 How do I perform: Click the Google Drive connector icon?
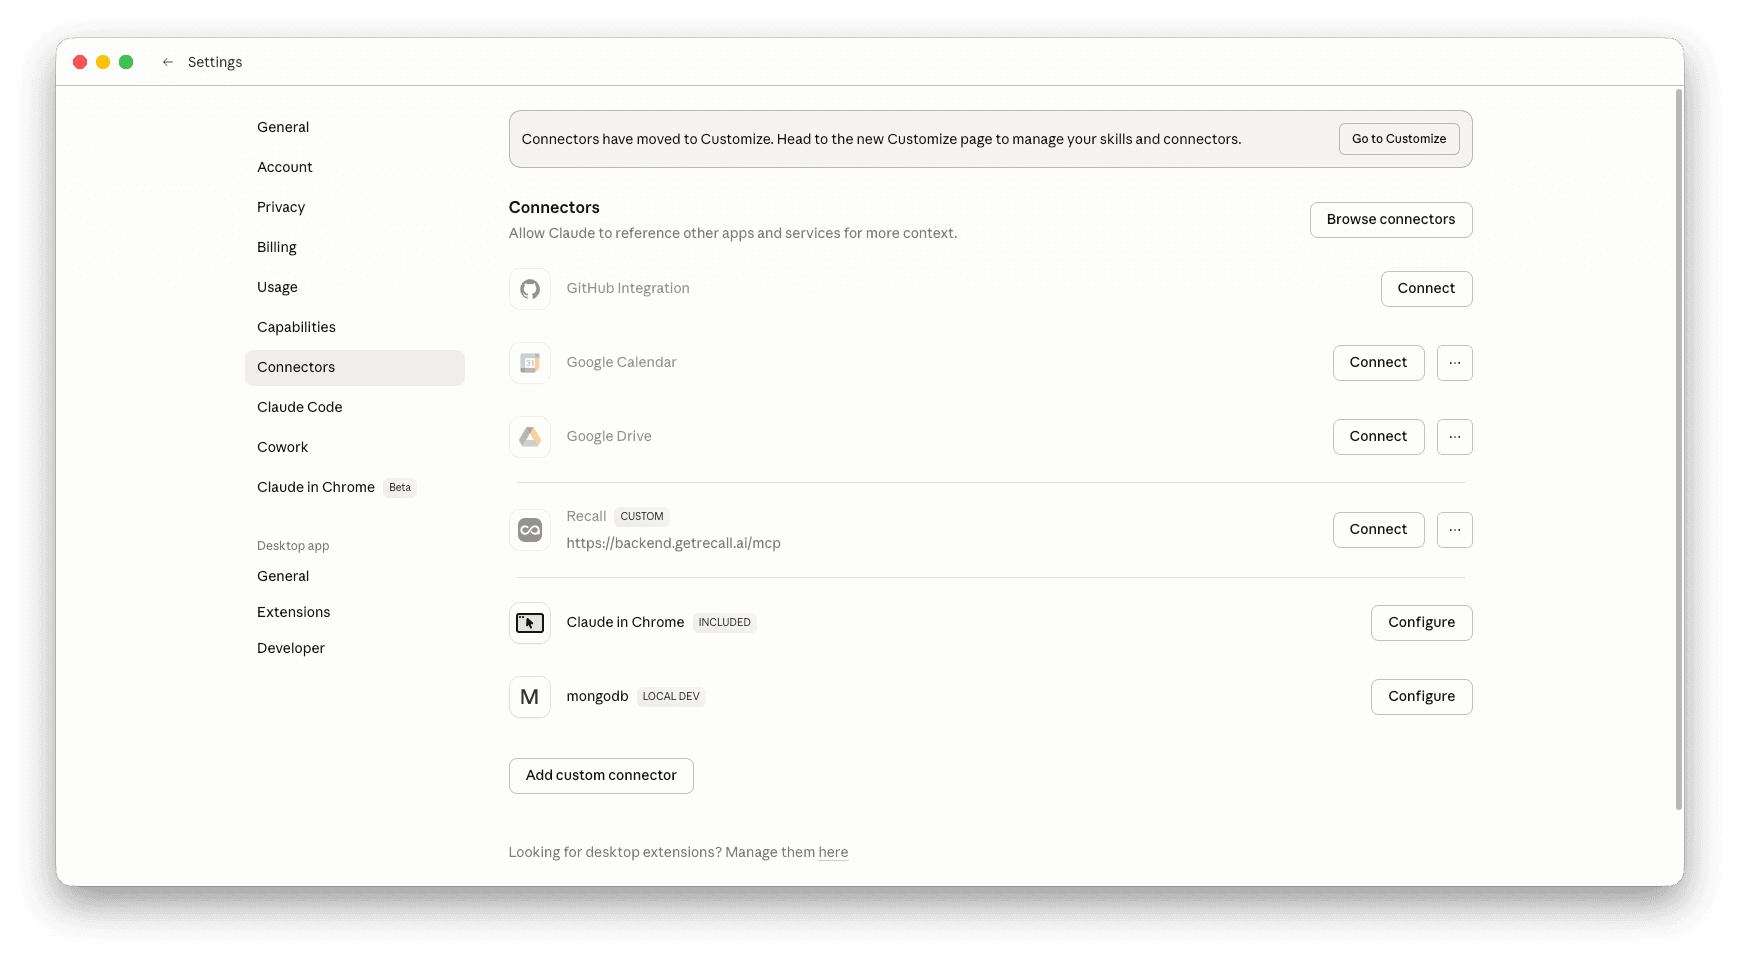(x=529, y=436)
